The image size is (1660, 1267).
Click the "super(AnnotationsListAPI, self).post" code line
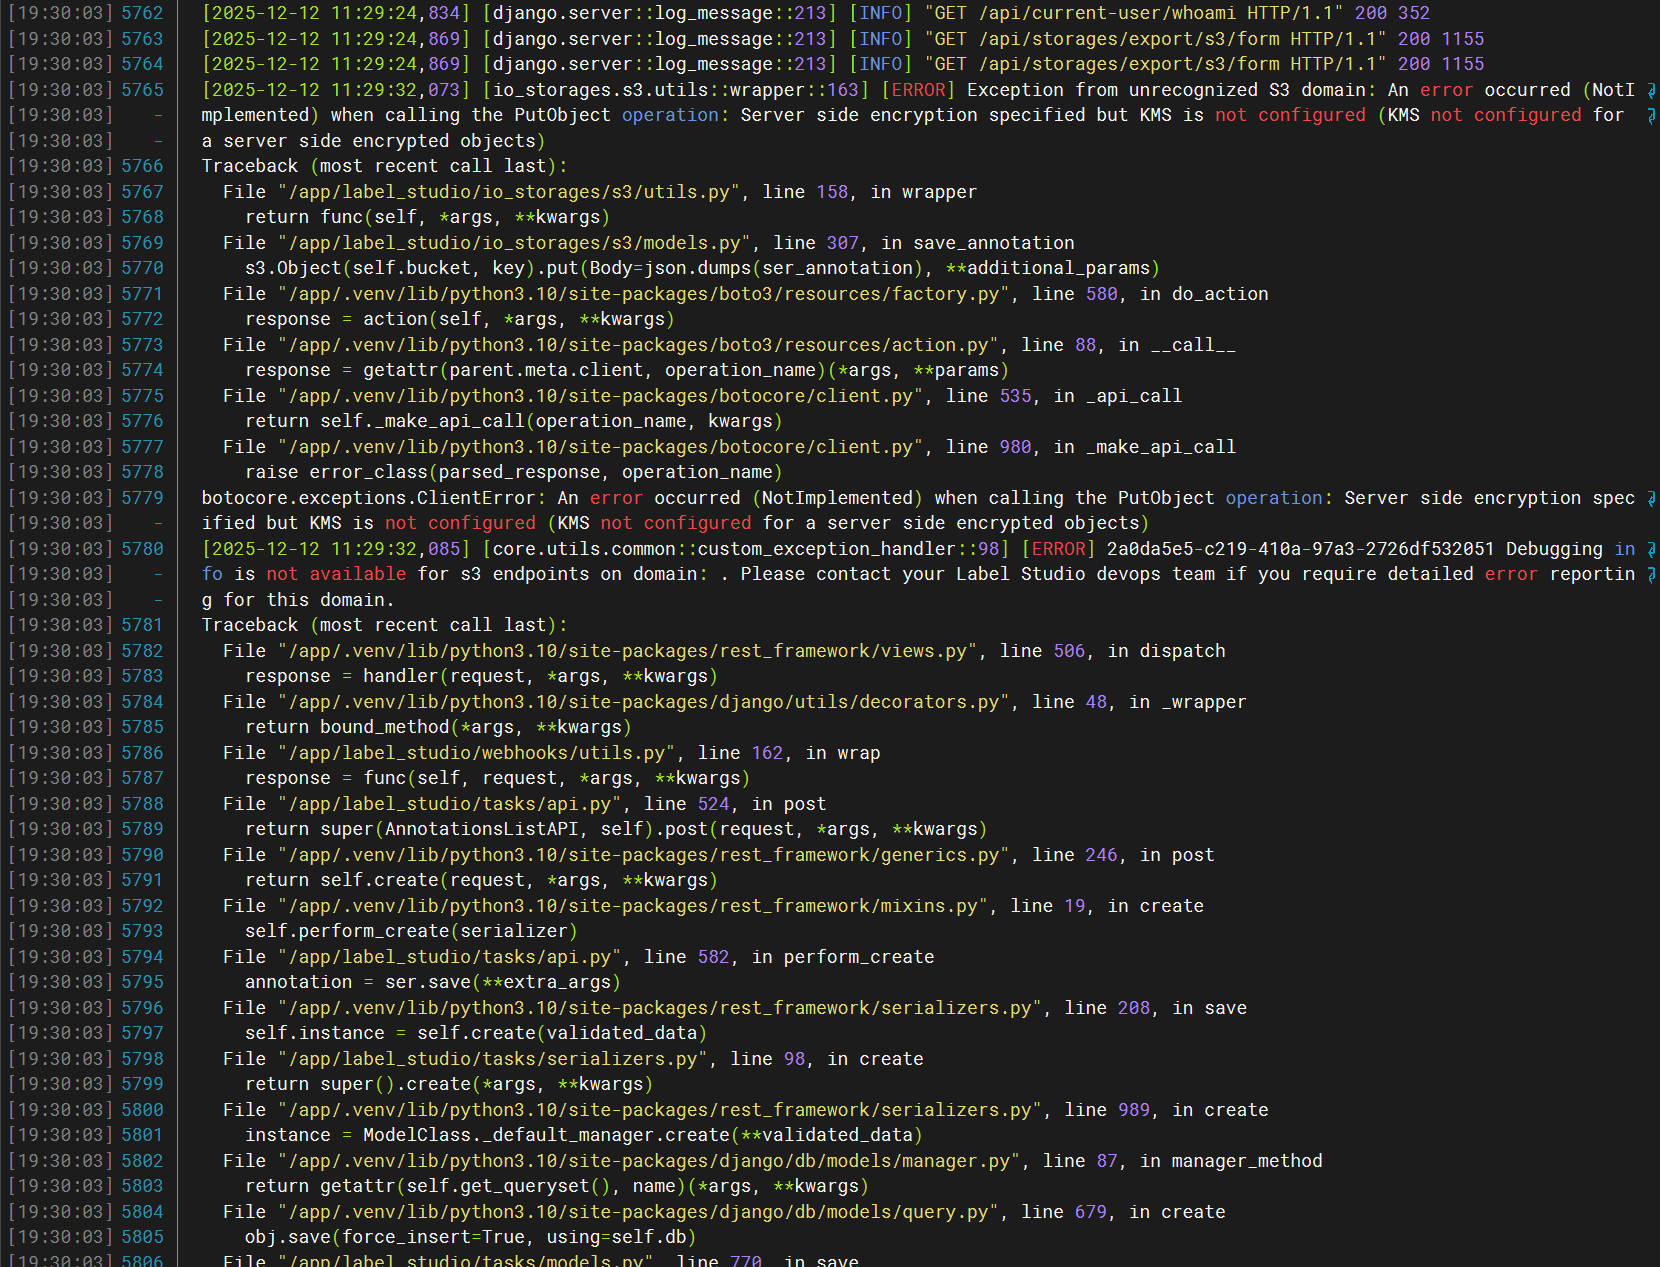pyautogui.click(x=616, y=829)
